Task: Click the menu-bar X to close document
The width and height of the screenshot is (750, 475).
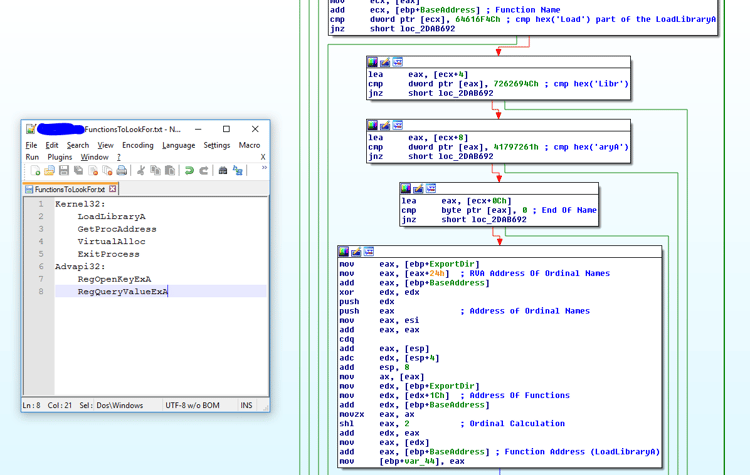Action: tap(263, 157)
